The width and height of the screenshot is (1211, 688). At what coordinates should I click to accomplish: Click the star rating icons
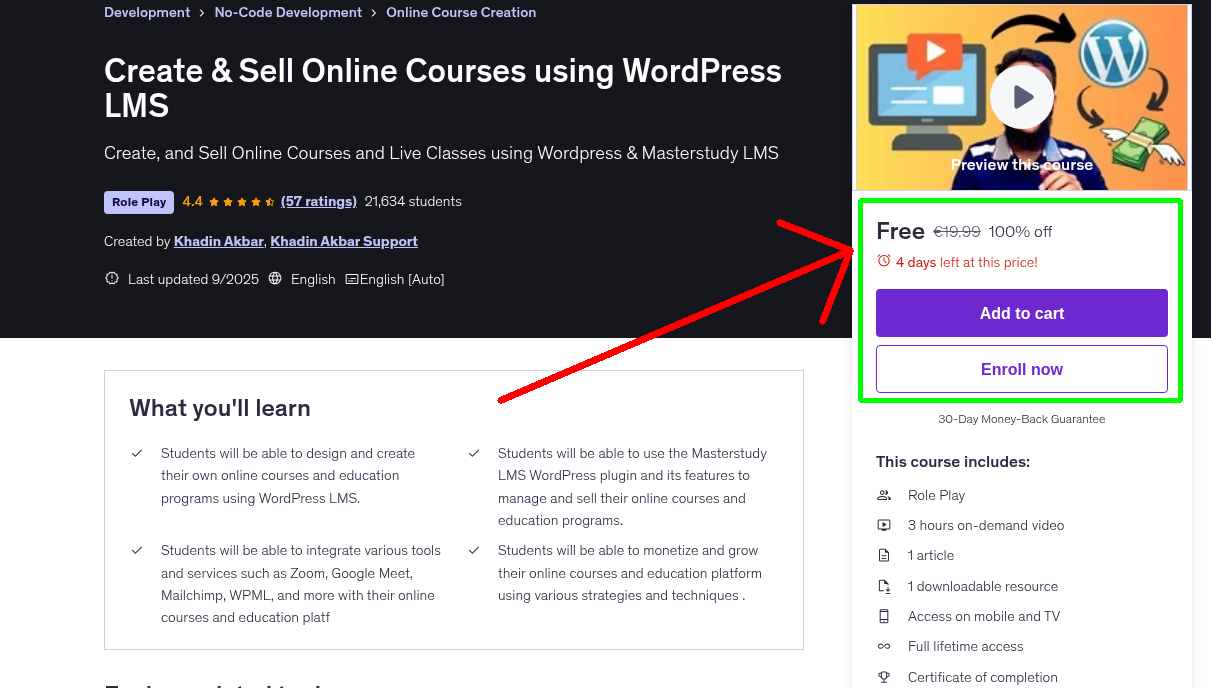click(242, 202)
